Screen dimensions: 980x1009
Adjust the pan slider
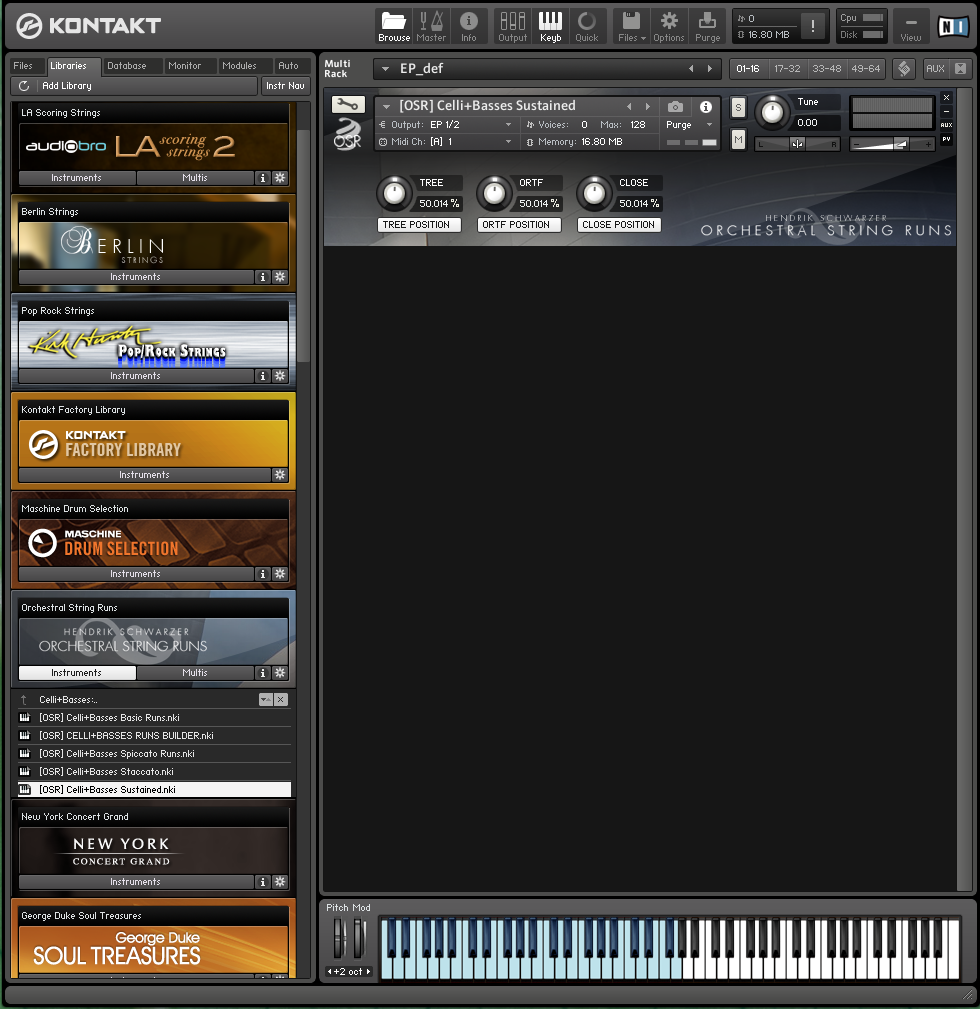[x=797, y=145]
